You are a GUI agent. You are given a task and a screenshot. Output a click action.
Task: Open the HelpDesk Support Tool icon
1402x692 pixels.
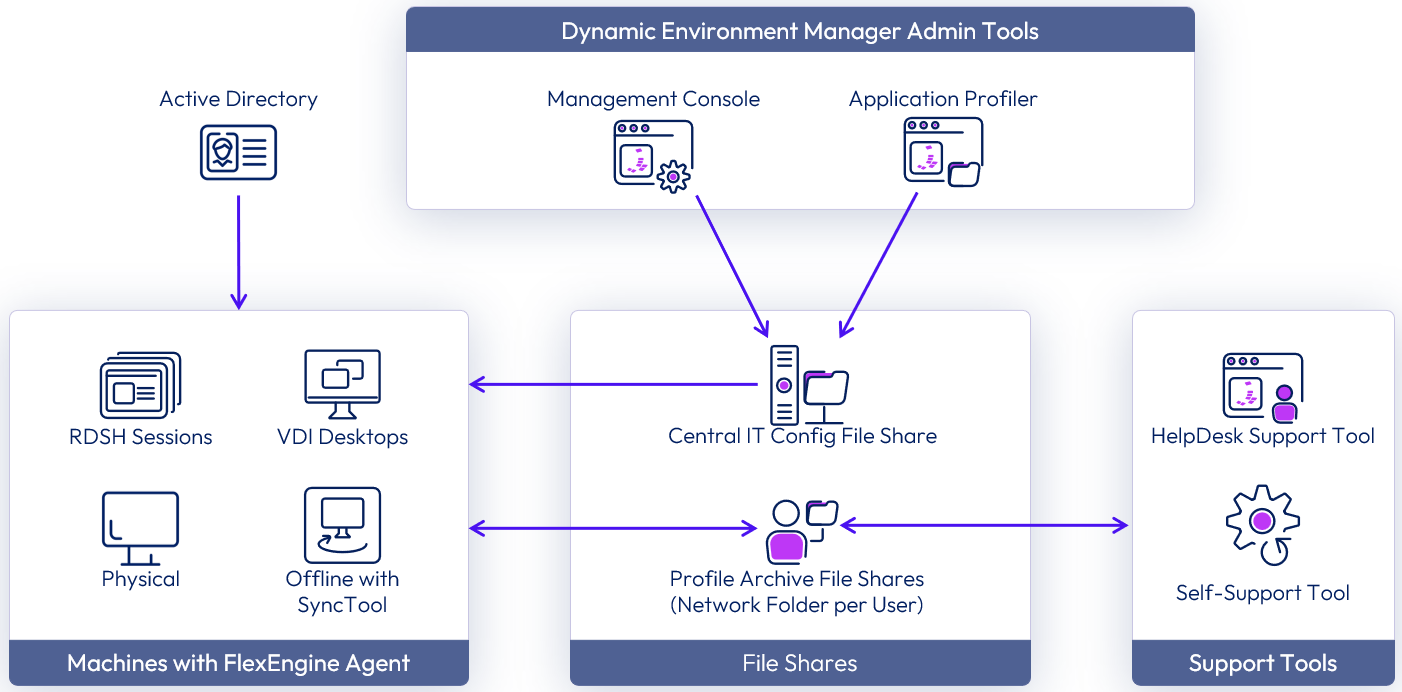point(1262,386)
